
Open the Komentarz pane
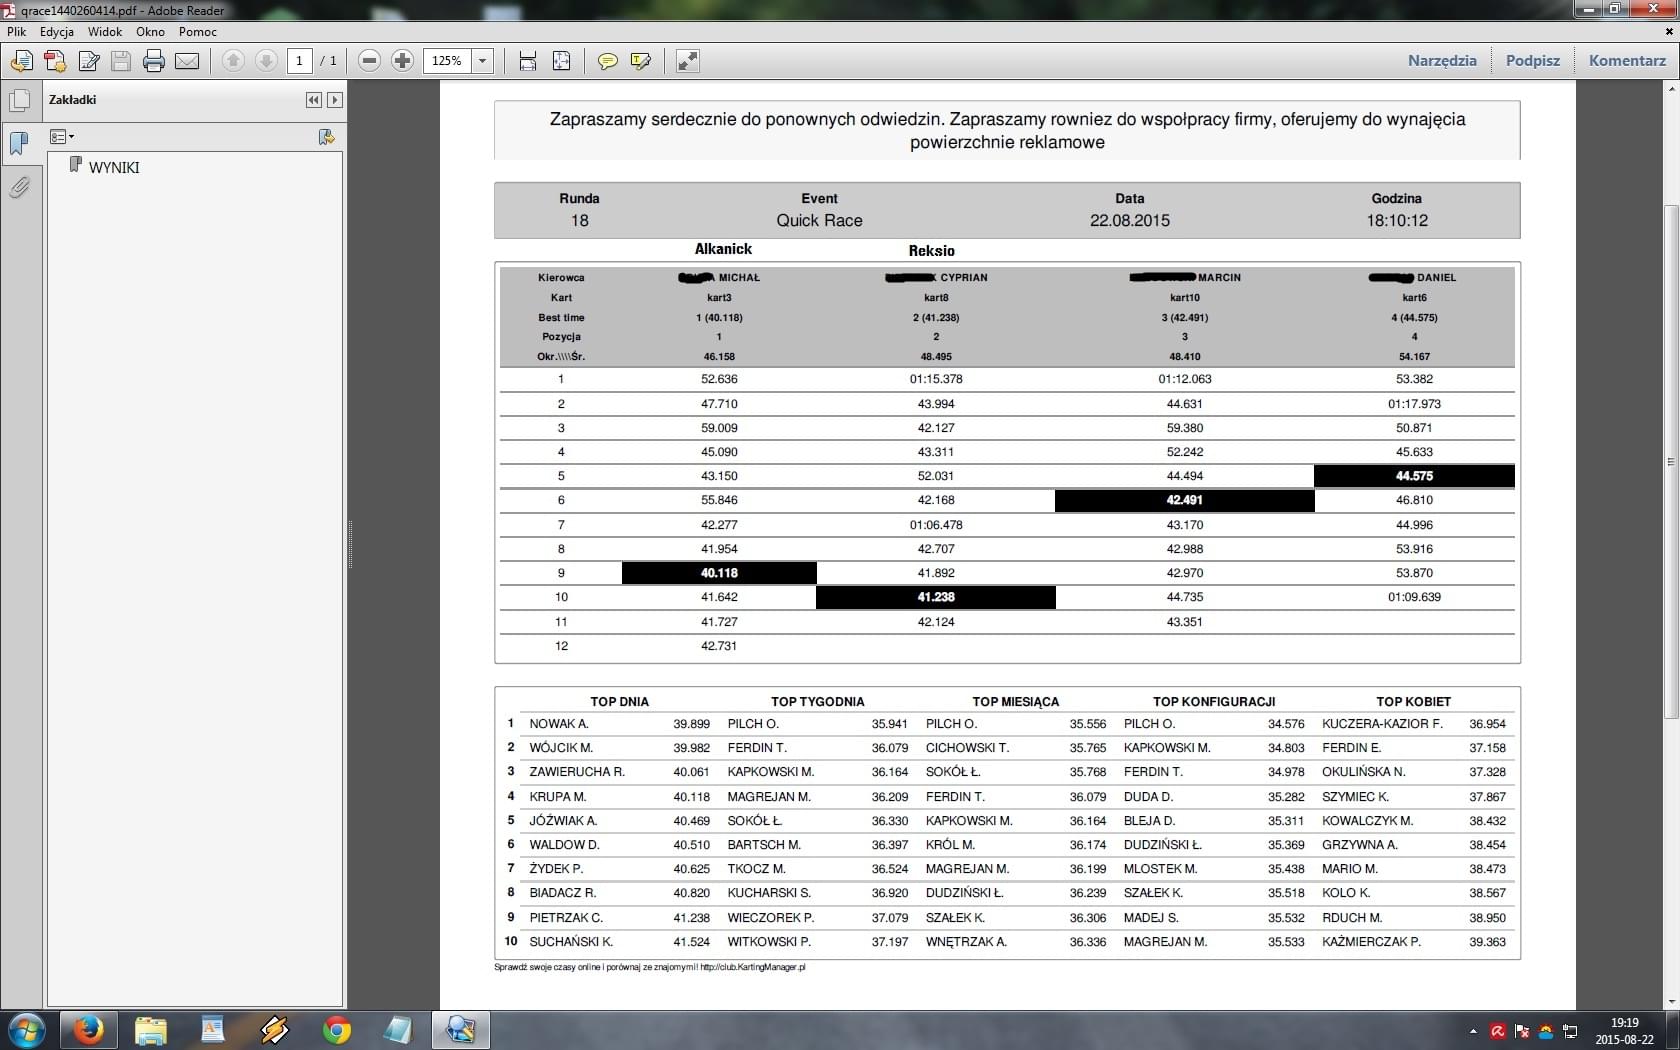click(1626, 61)
